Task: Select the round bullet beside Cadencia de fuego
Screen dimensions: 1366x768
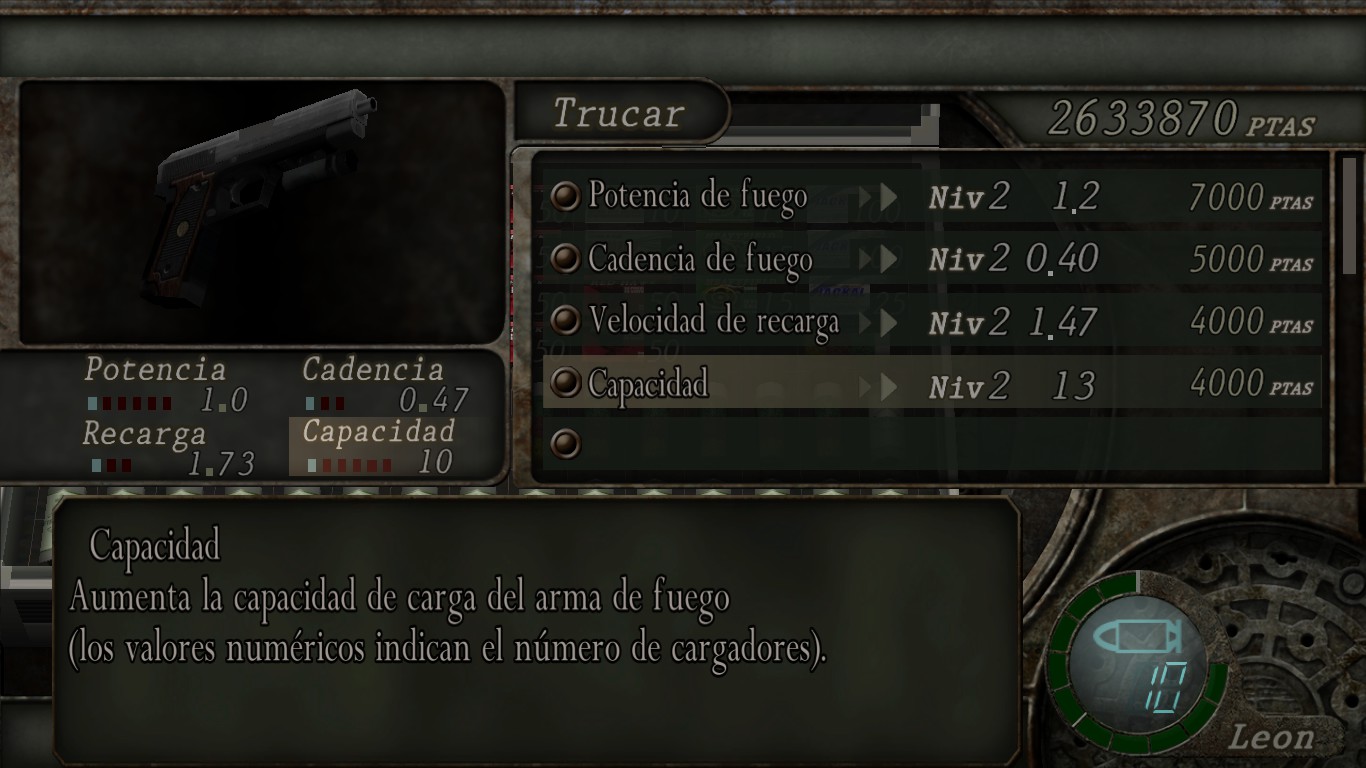Action: [x=566, y=259]
